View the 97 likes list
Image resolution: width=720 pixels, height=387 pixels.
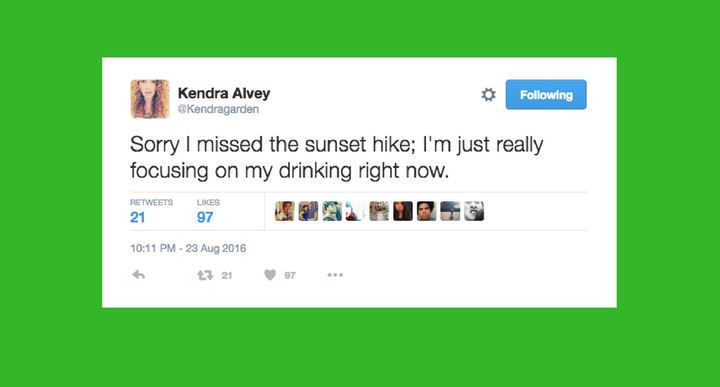pos(208,211)
